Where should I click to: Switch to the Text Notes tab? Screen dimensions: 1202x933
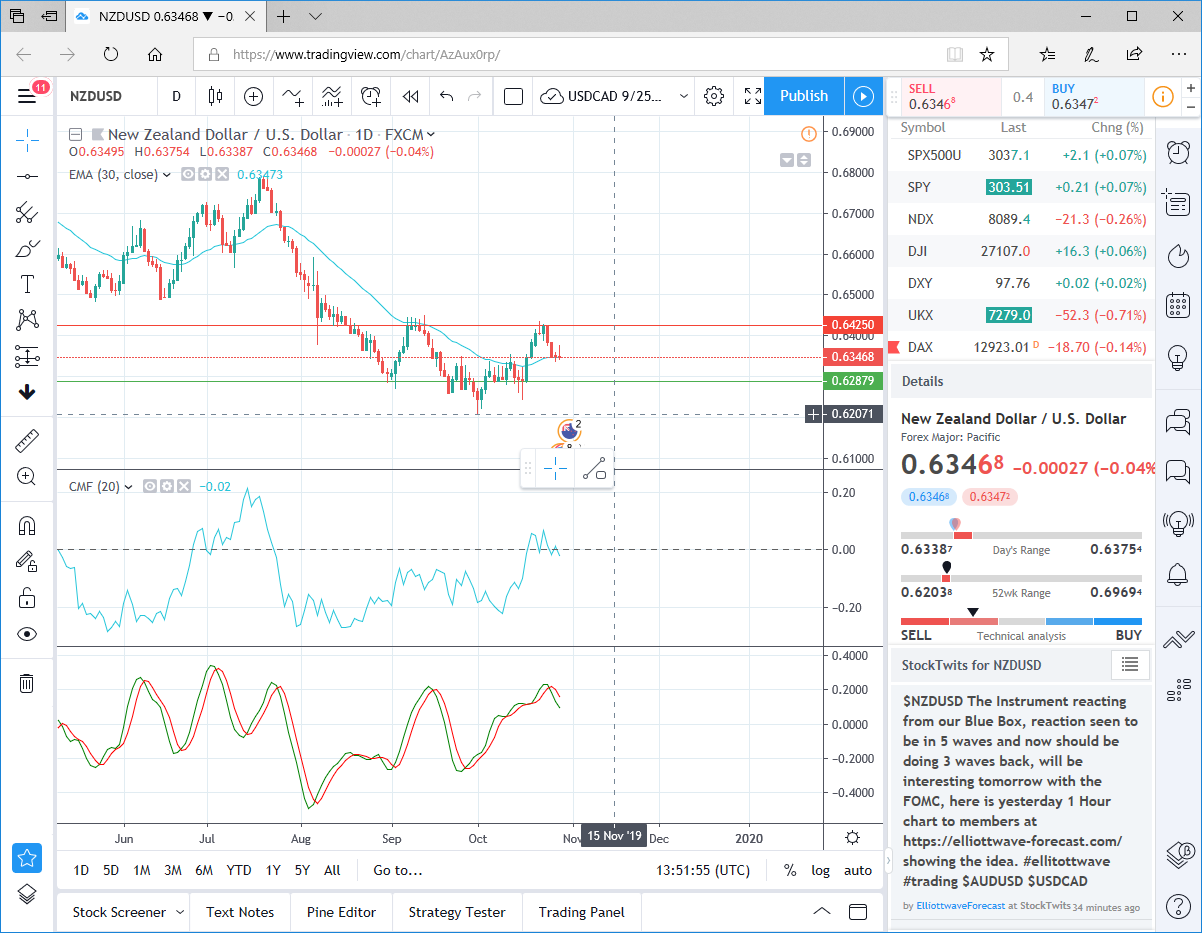click(x=240, y=912)
